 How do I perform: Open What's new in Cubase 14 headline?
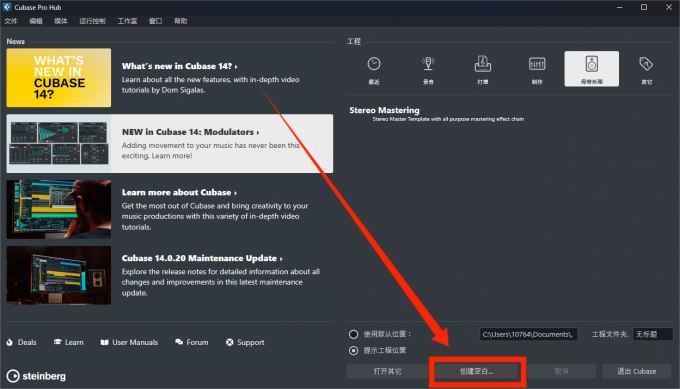point(180,66)
